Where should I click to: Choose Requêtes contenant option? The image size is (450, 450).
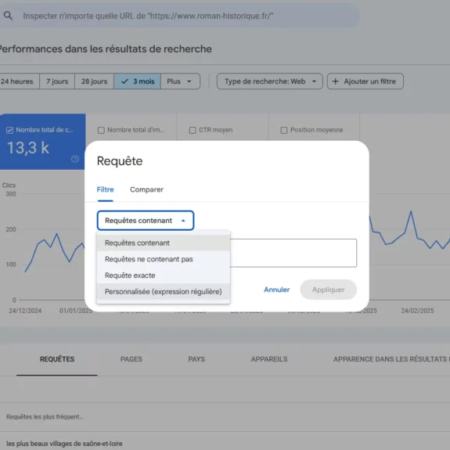(163, 243)
